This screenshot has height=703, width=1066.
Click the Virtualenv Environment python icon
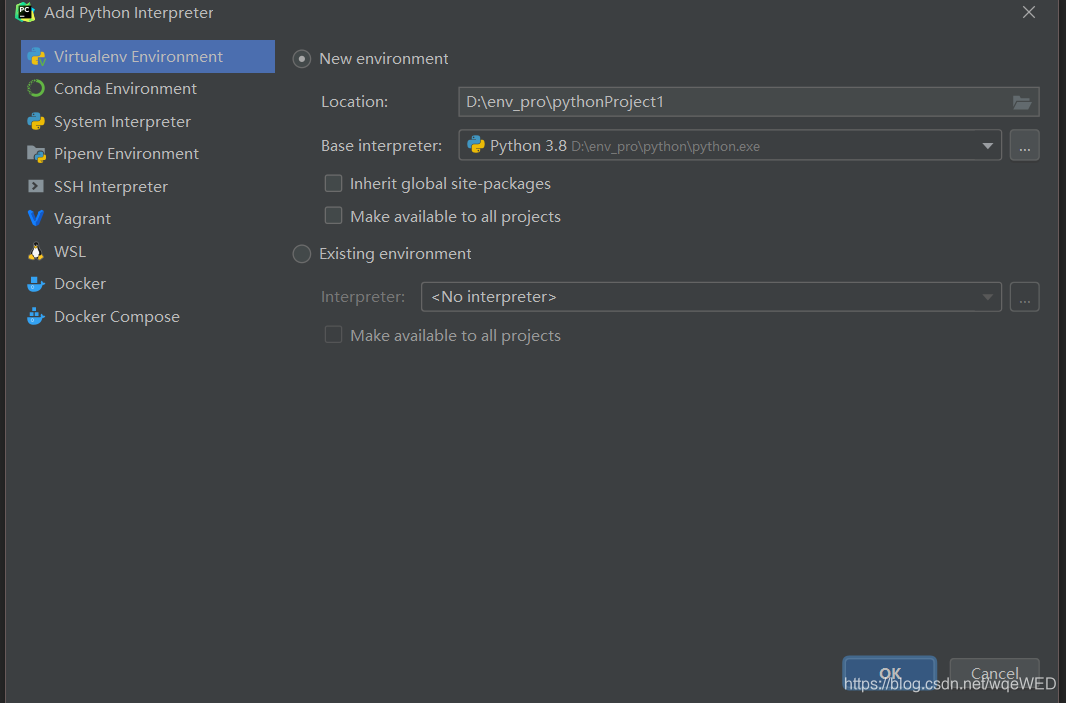point(36,57)
